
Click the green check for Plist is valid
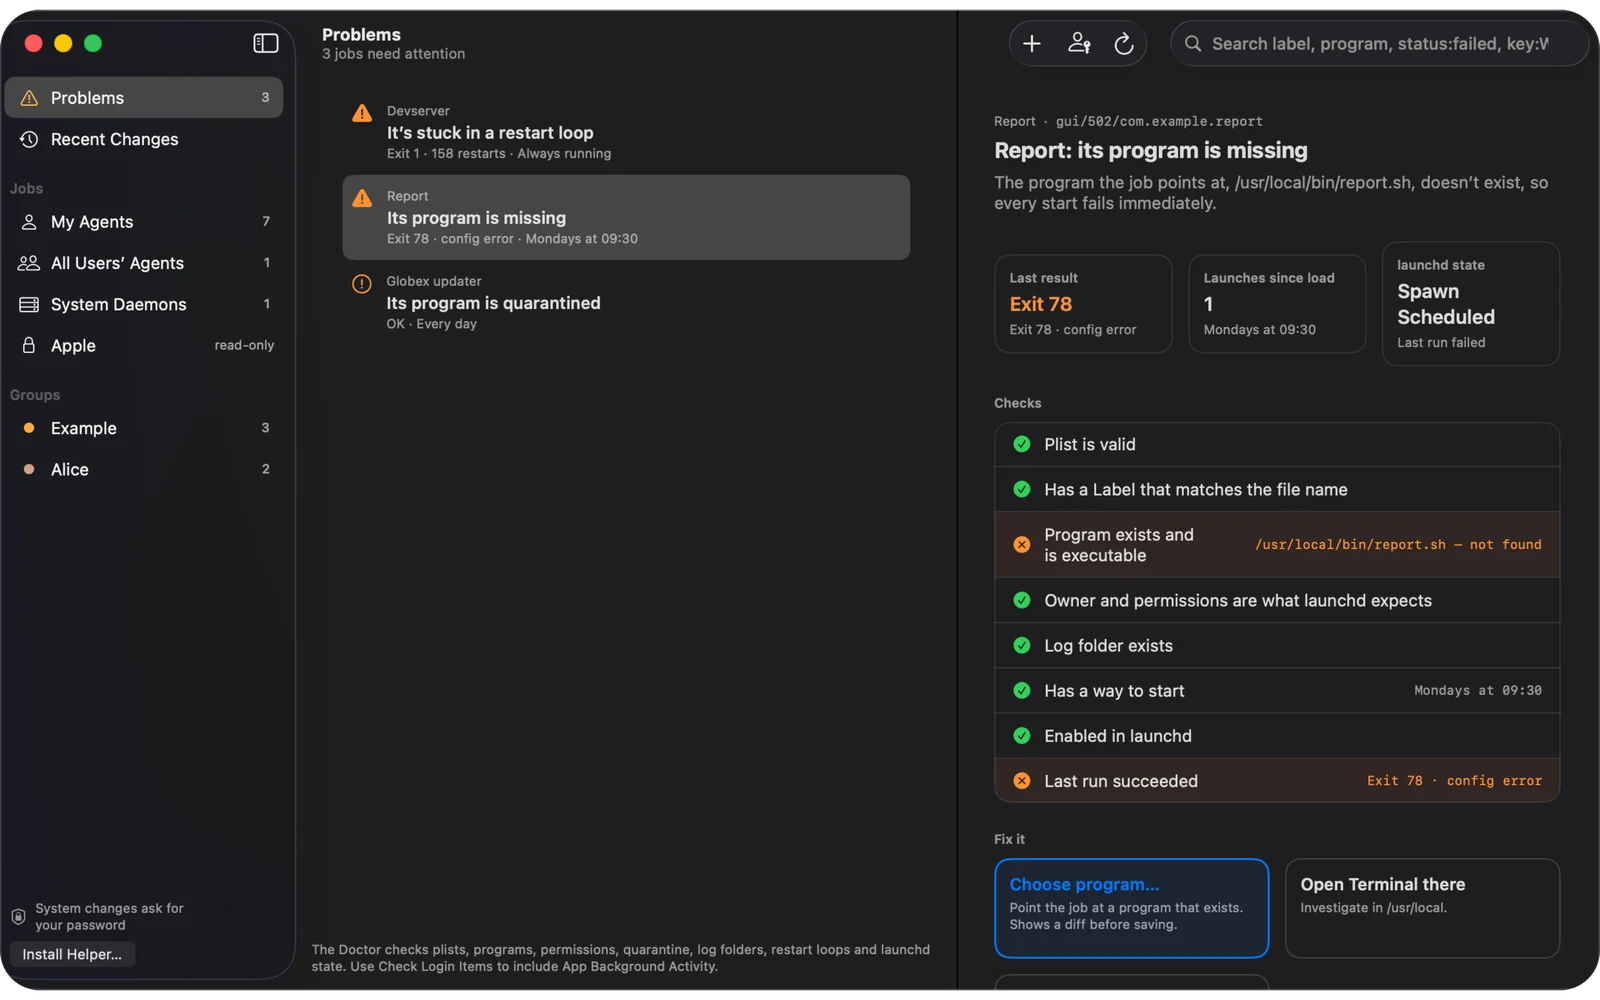[x=1022, y=444]
